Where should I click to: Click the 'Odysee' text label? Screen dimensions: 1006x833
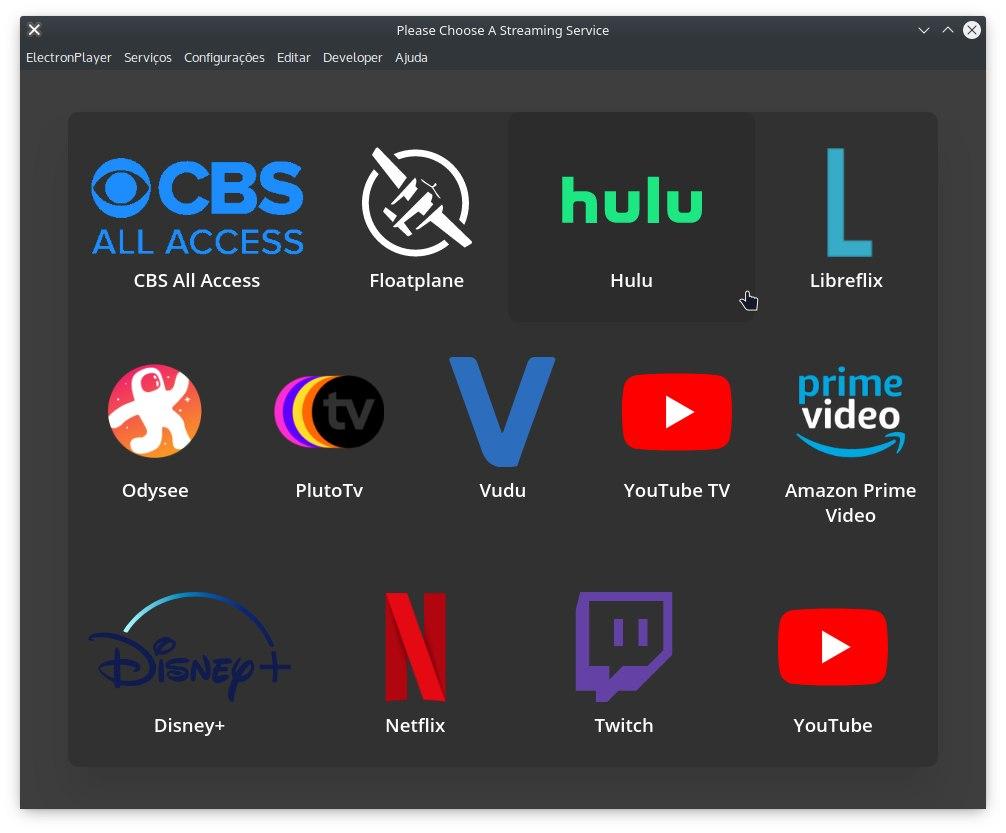click(155, 490)
